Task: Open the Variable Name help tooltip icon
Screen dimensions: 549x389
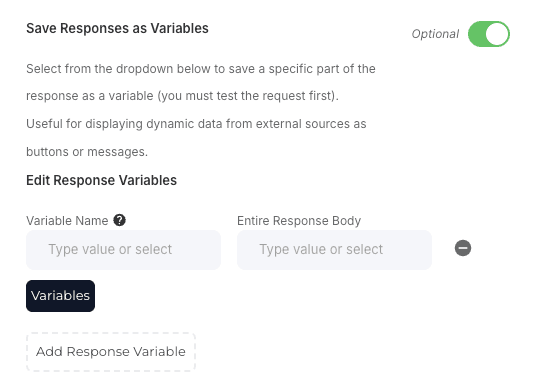Action: [x=119, y=220]
